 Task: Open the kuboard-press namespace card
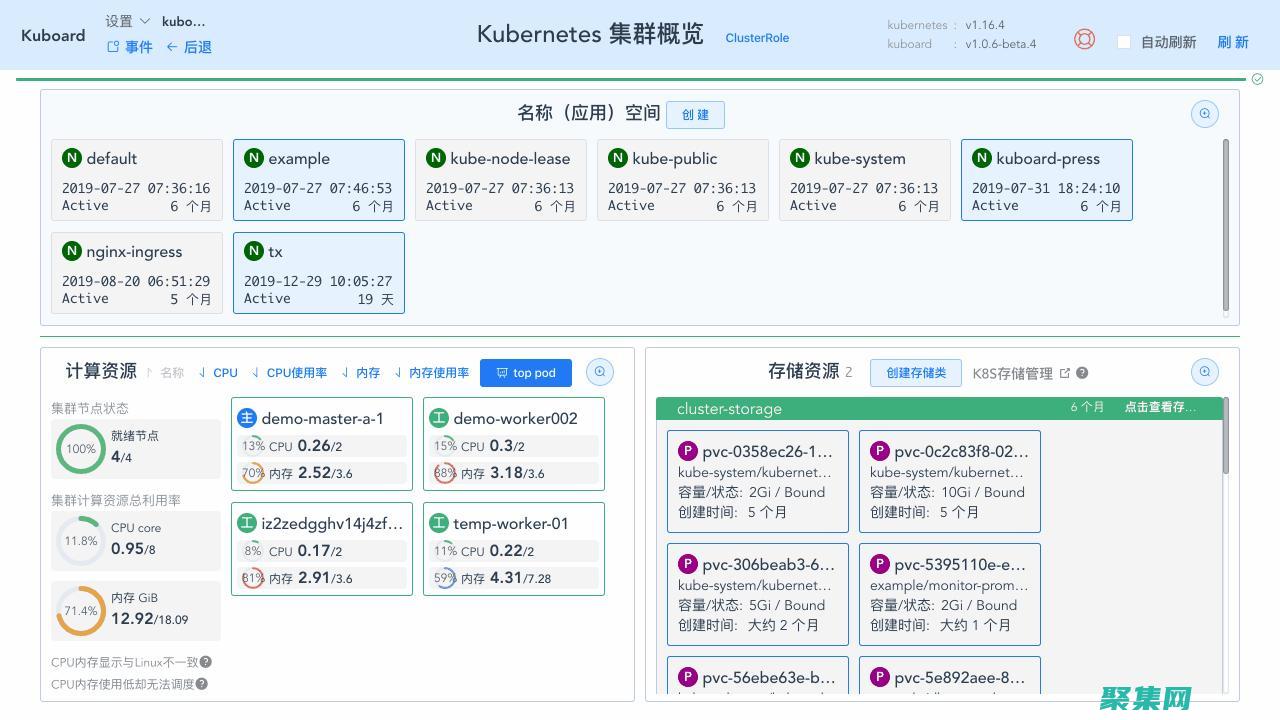pos(1046,180)
